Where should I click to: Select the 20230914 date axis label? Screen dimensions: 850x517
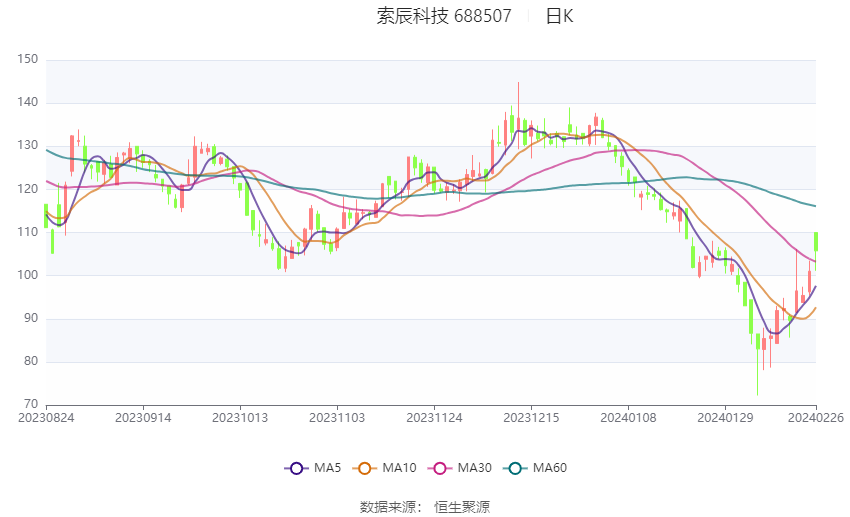143,418
